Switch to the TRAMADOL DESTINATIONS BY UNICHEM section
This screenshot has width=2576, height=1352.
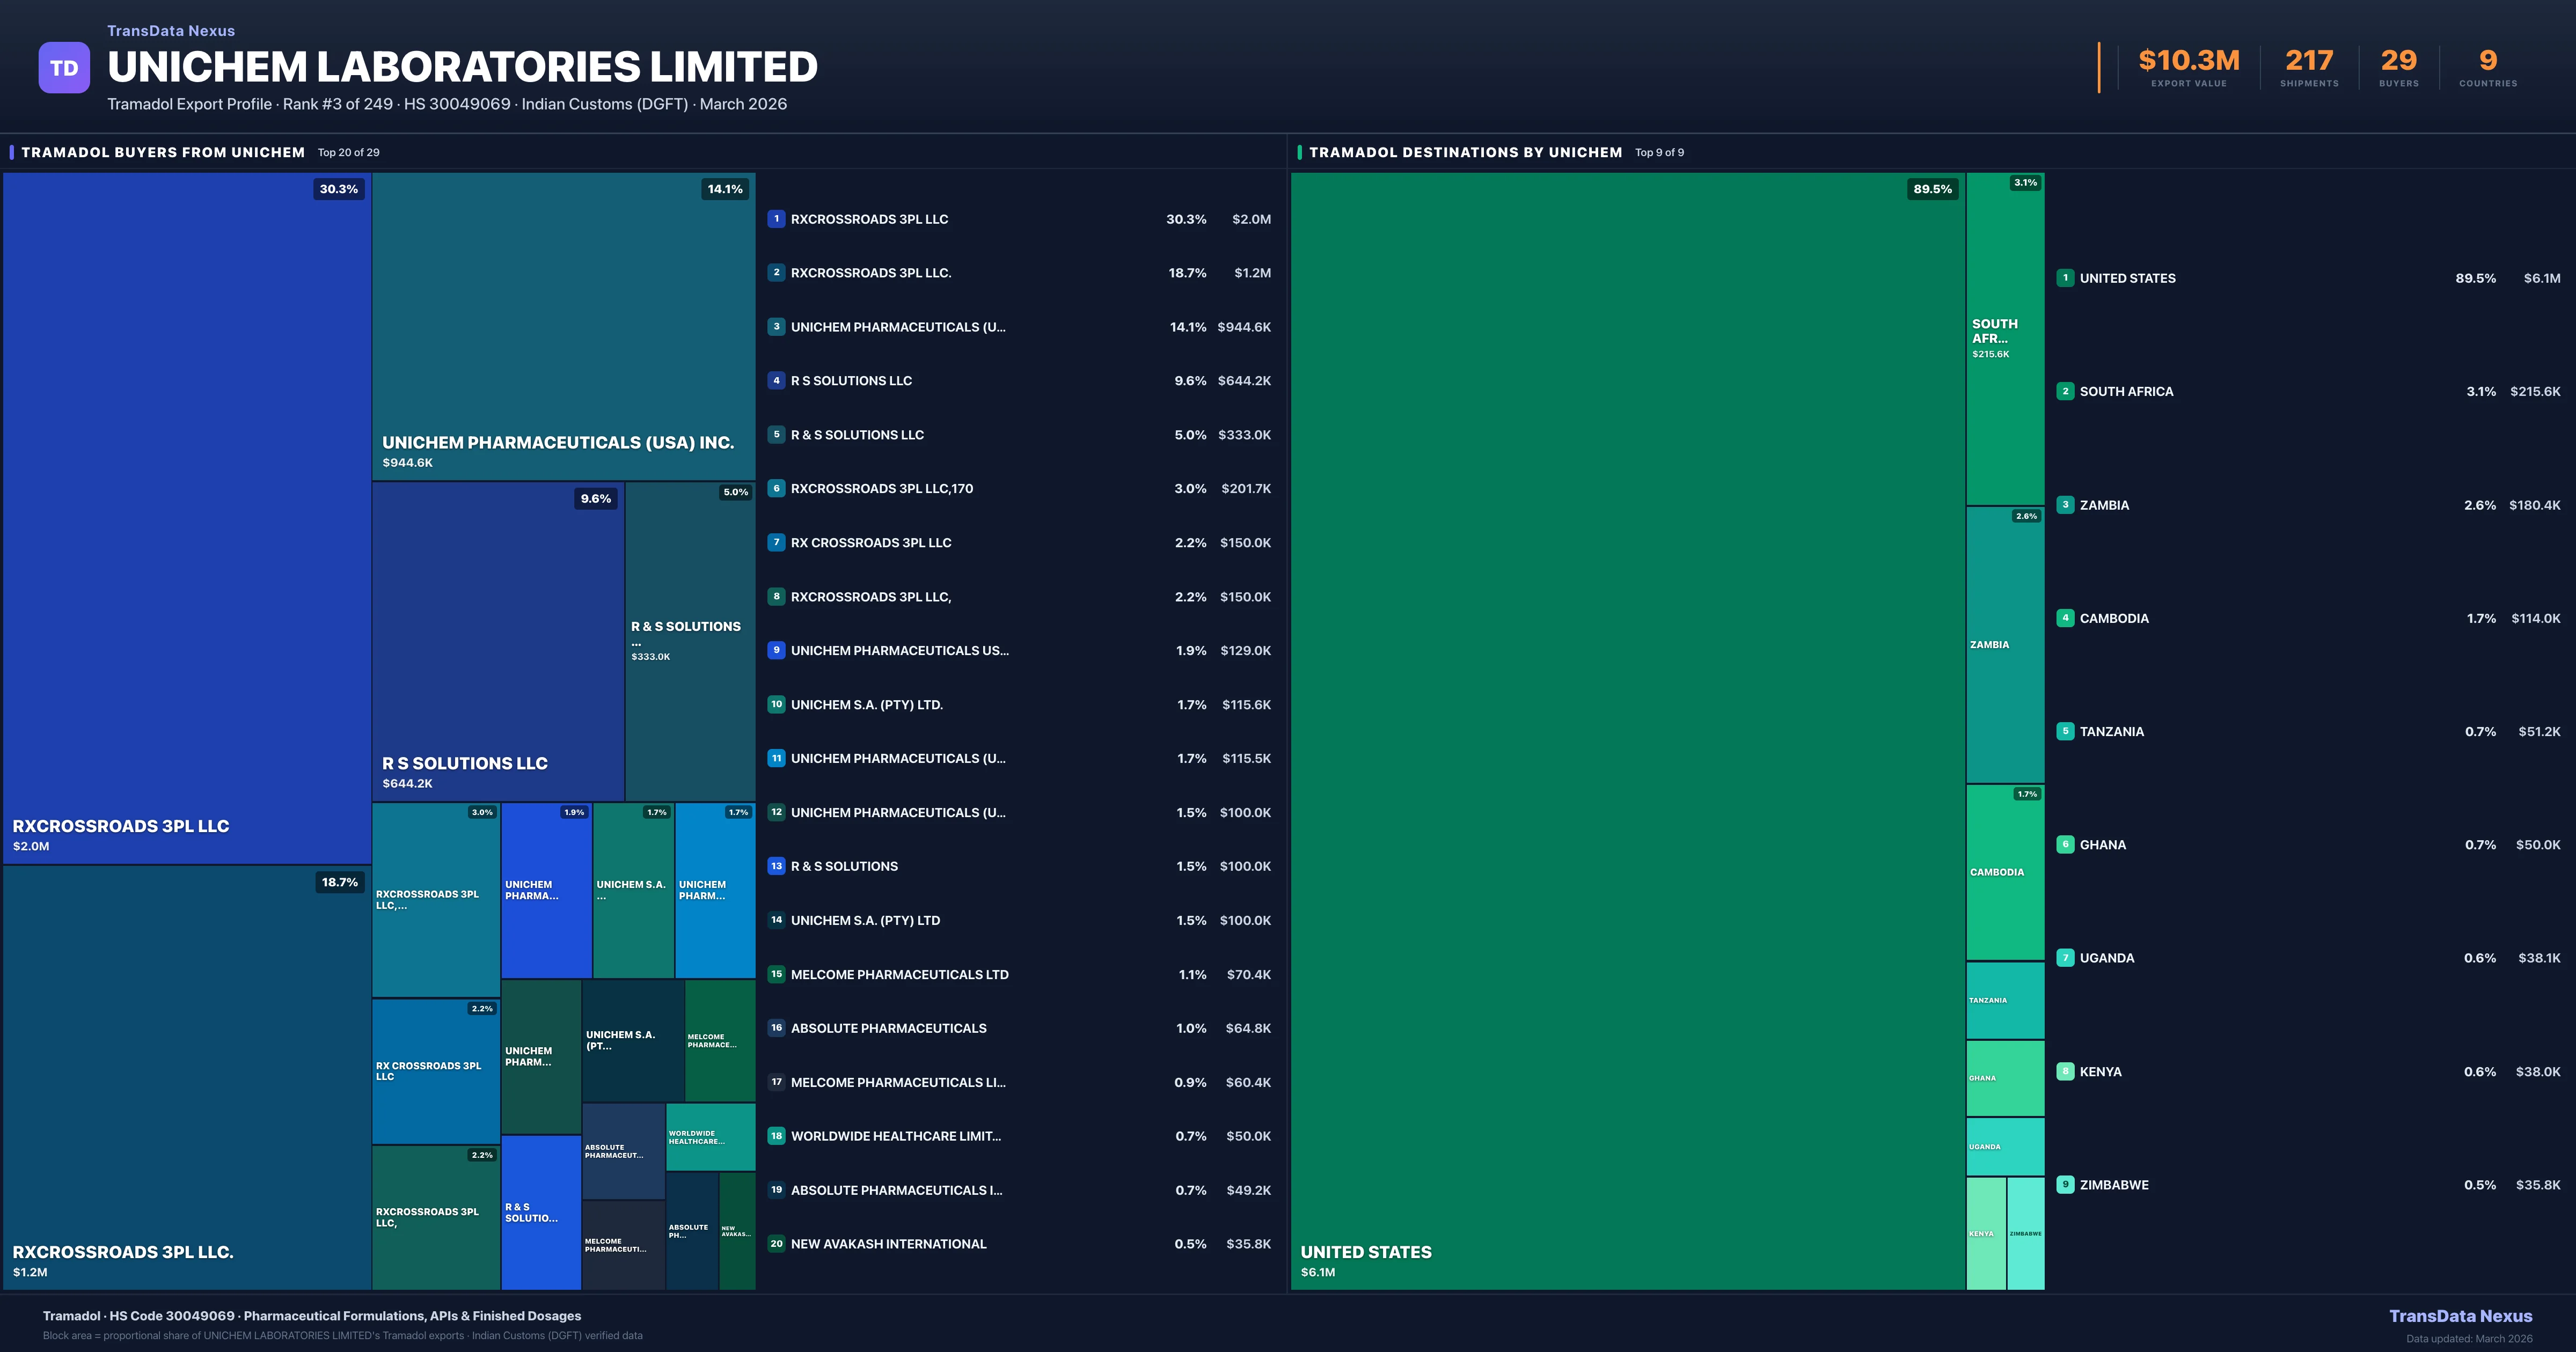(1466, 152)
